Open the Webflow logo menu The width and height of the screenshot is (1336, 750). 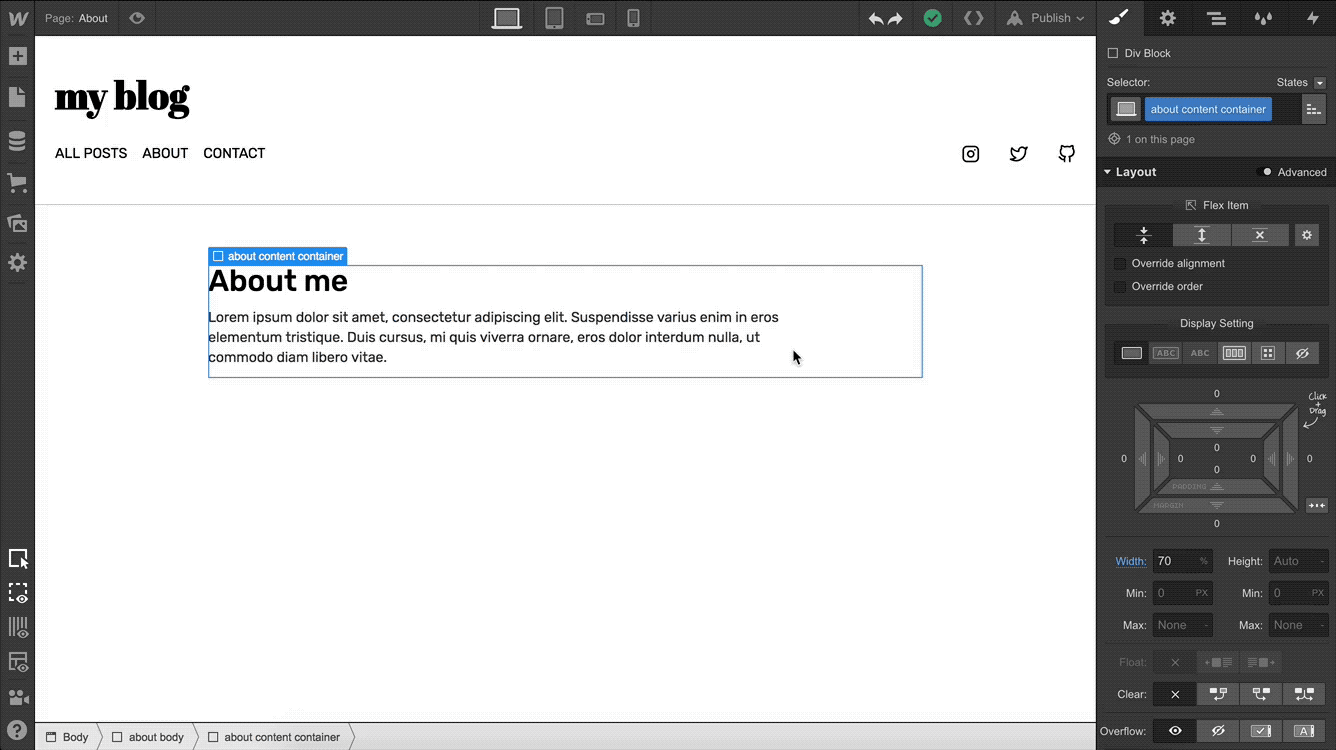(17, 18)
